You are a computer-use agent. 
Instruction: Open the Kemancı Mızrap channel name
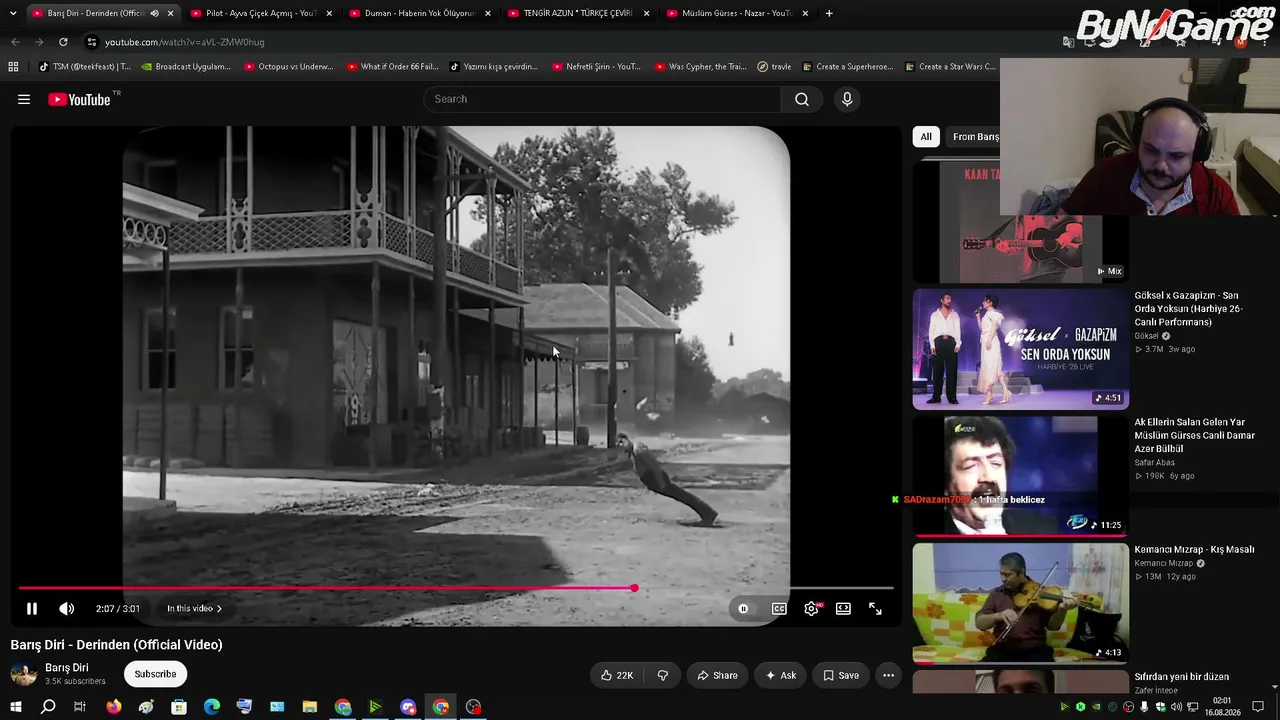(x=1163, y=563)
